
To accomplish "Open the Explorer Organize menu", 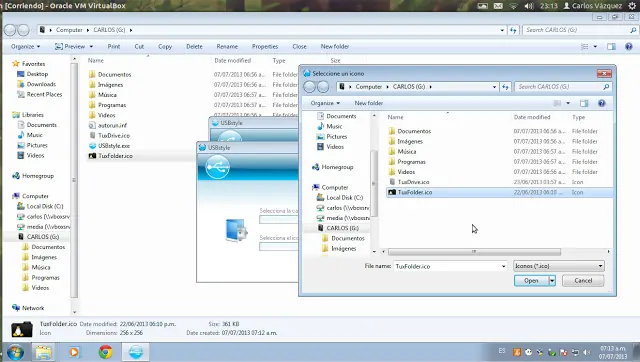I will coord(25,47).
